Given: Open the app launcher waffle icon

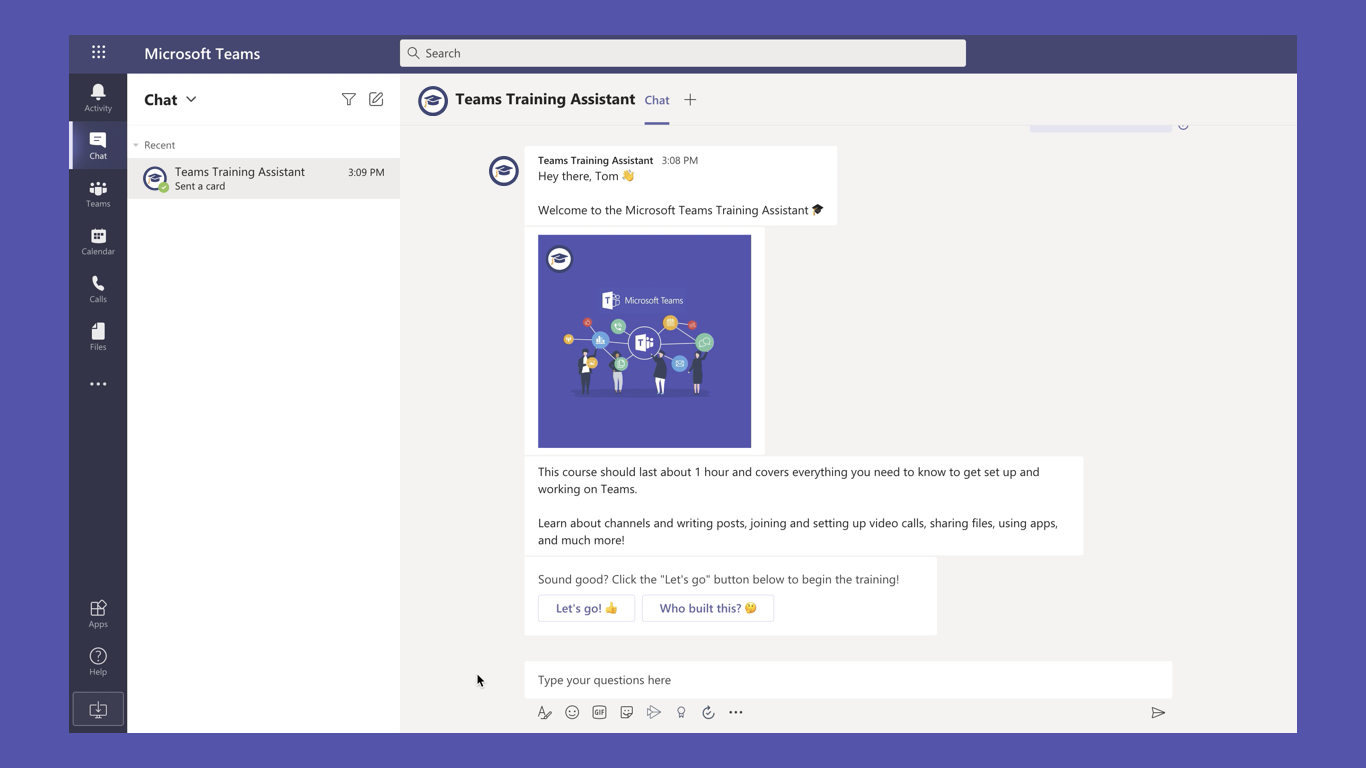Looking at the screenshot, I should 98,52.
